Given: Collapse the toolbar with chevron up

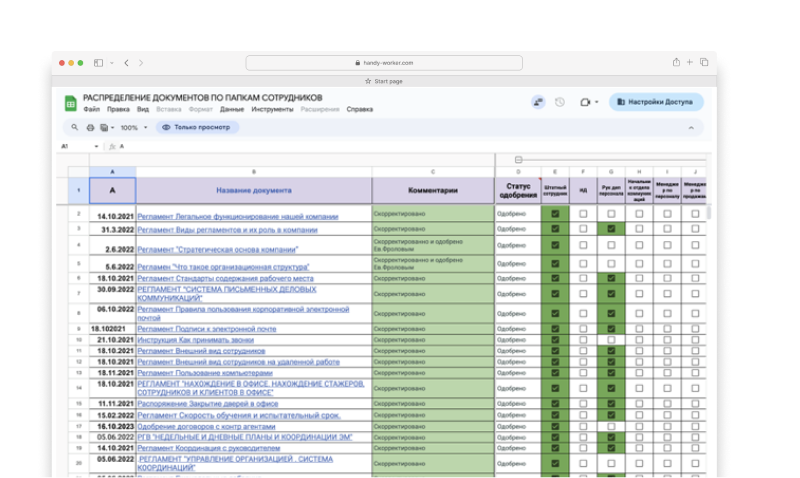Looking at the screenshot, I should coord(691,128).
